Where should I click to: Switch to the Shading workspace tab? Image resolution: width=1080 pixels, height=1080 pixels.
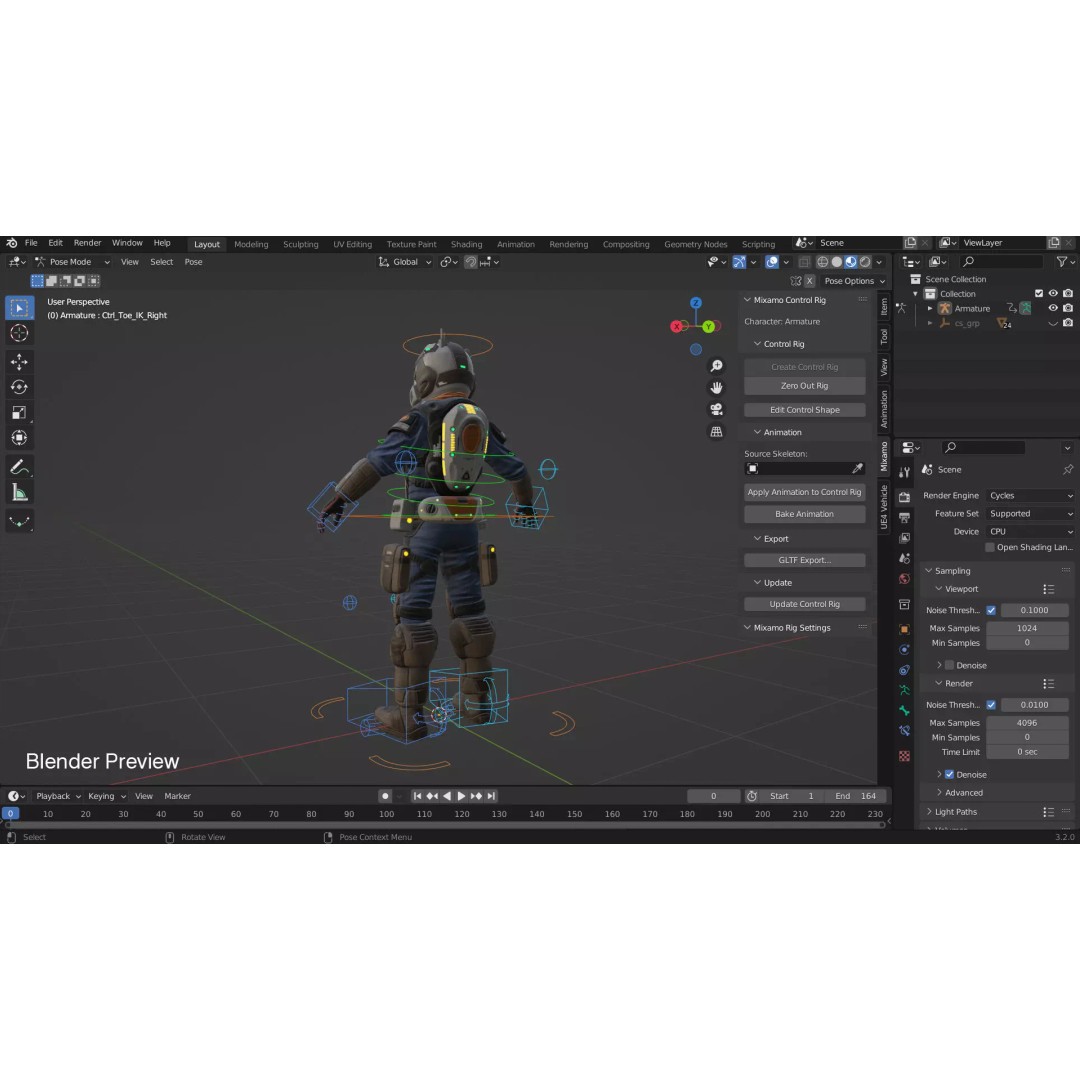[x=466, y=245]
